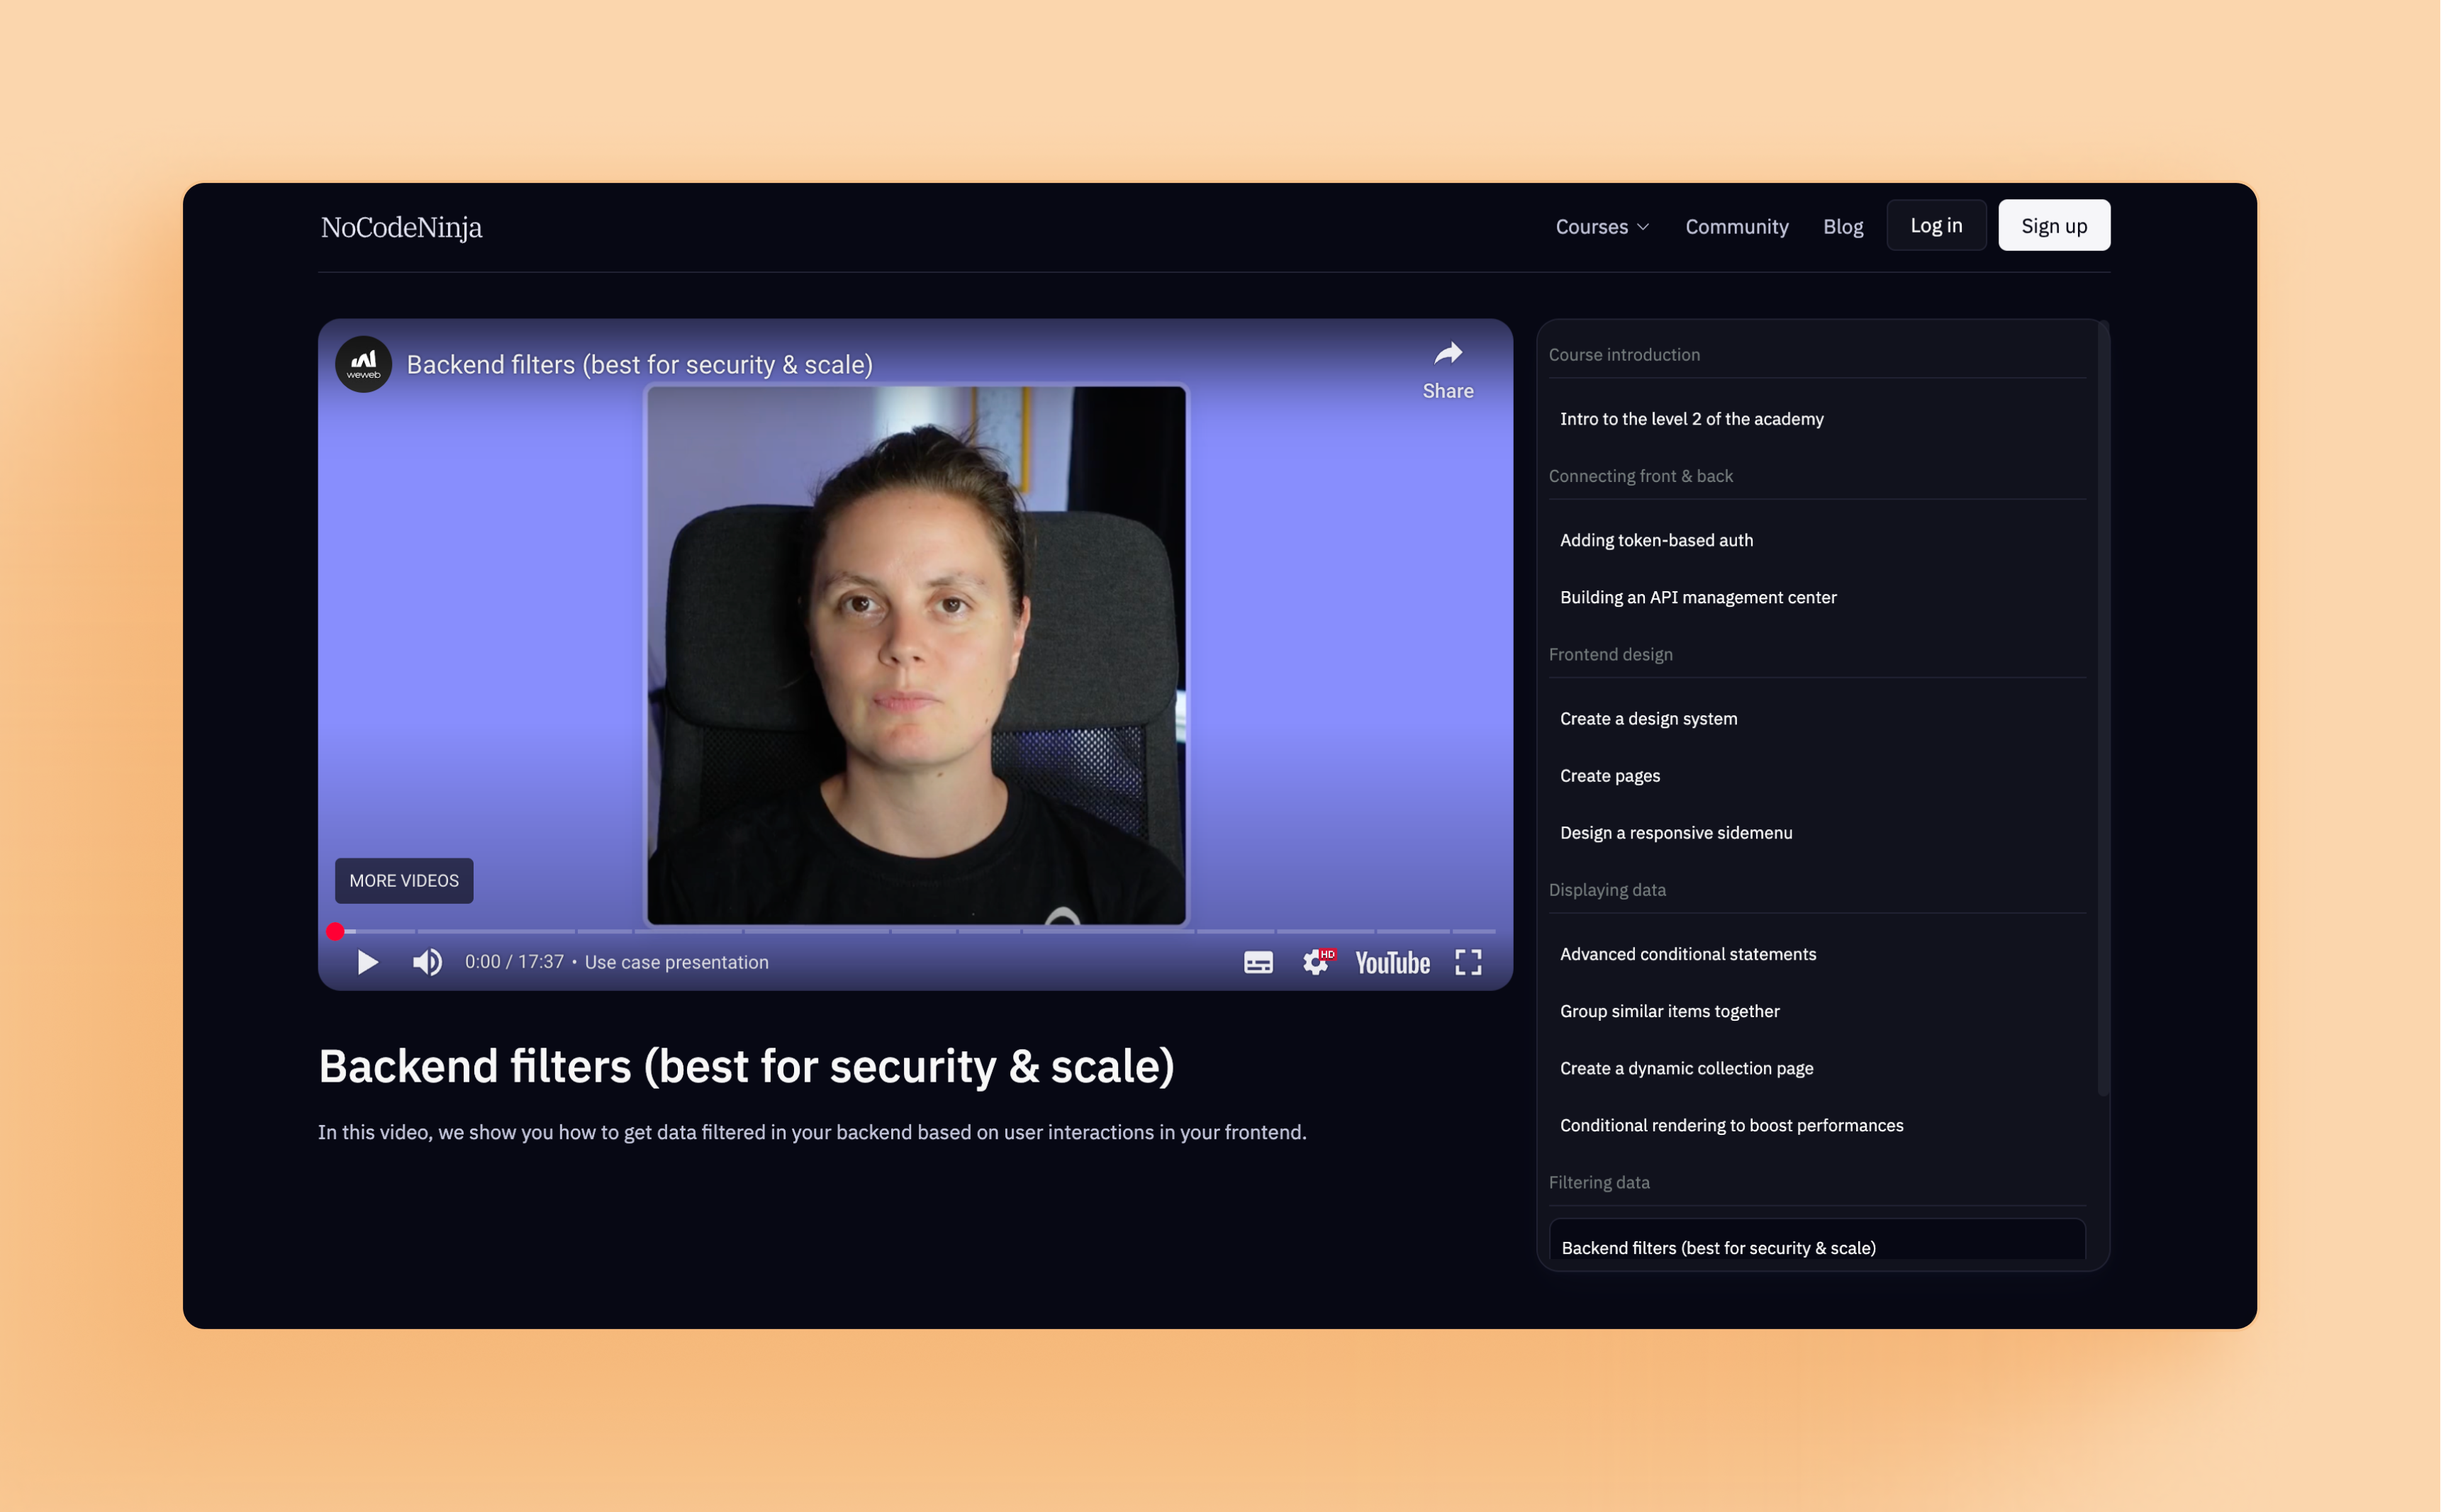Expand the Courses dropdown menu

coord(1601,227)
